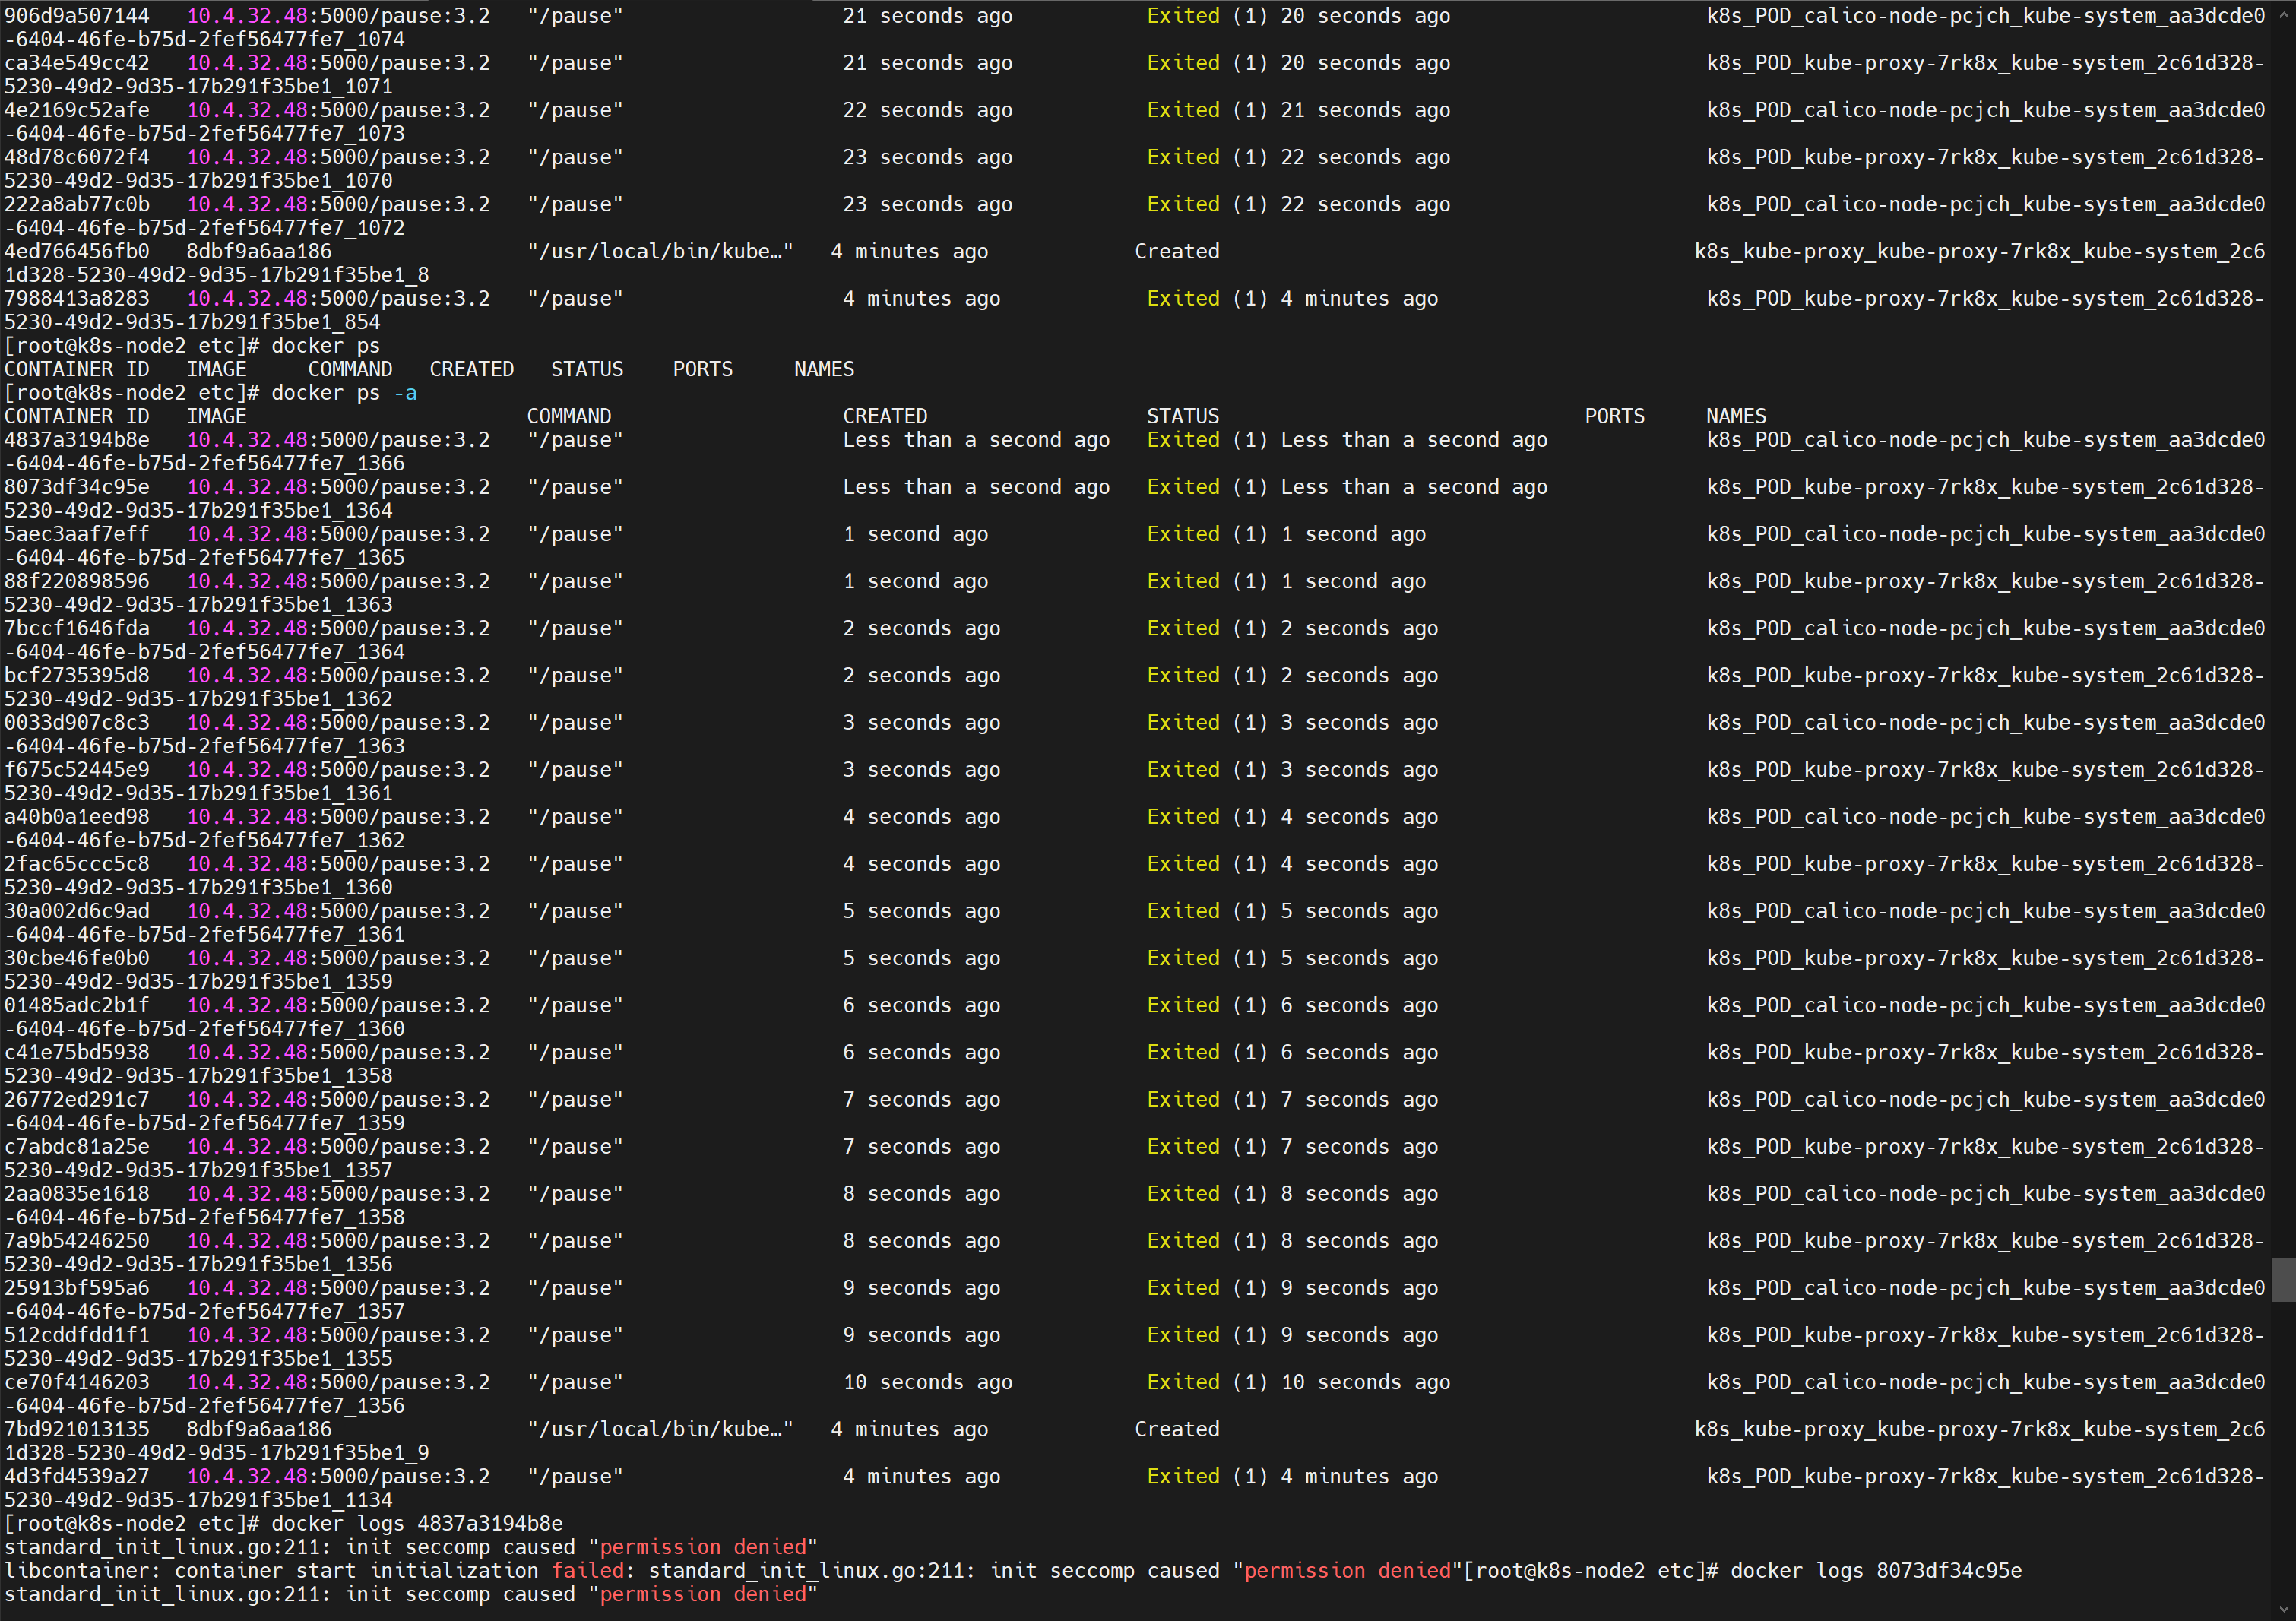Click container ID 4e2169c52afe
Viewport: 2296px width, 1621px height.
click(x=77, y=109)
